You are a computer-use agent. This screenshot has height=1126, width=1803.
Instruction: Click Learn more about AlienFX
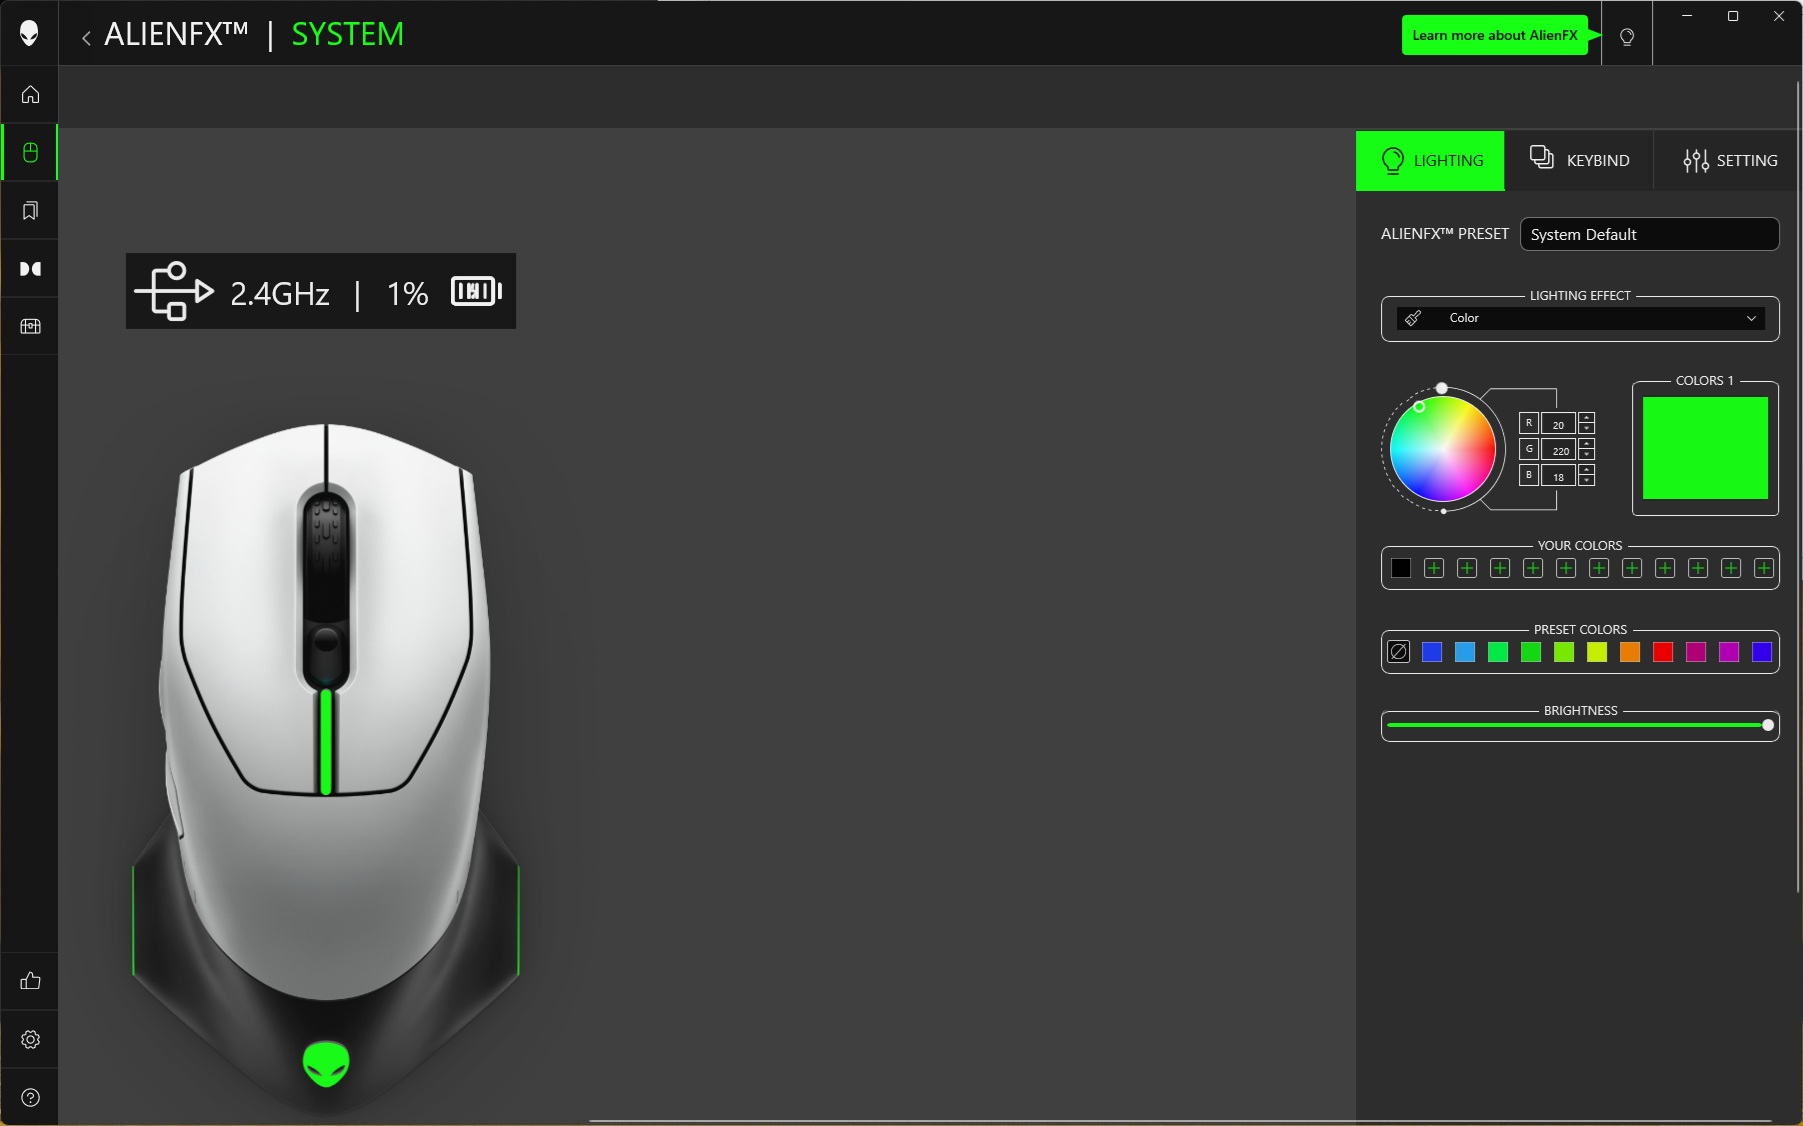[1494, 35]
